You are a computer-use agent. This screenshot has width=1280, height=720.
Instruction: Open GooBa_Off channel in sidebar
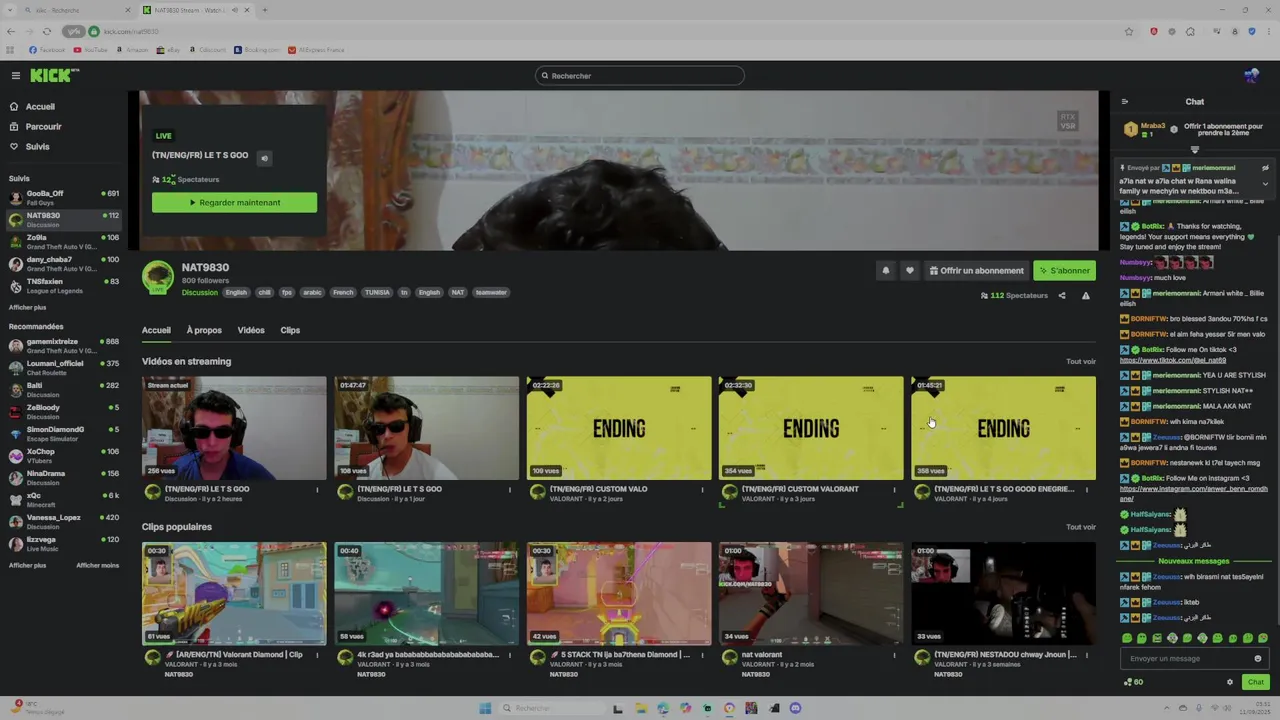pos(63,197)
